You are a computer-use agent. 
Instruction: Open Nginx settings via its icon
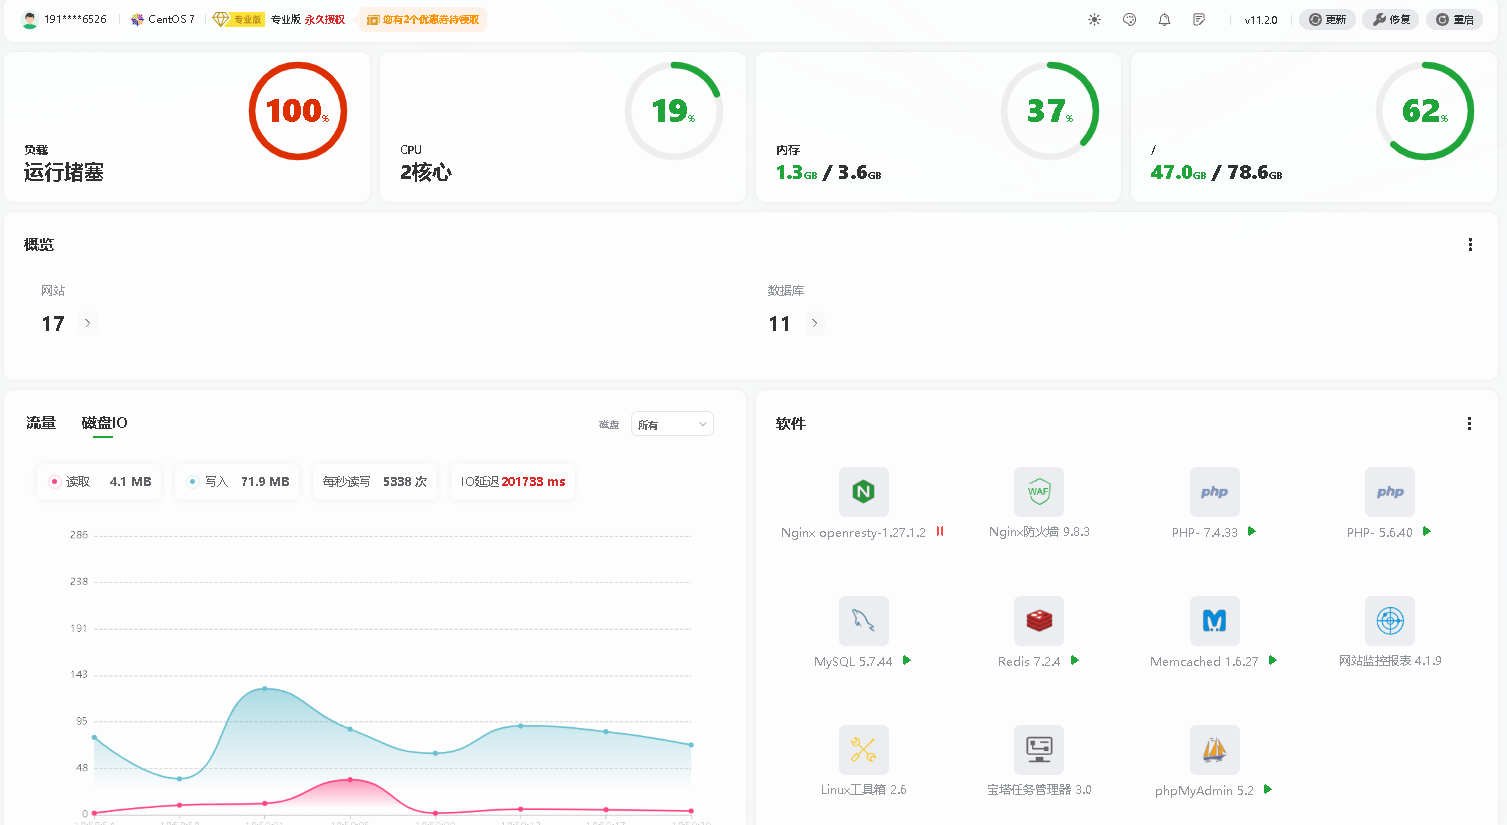pos(863,491)
